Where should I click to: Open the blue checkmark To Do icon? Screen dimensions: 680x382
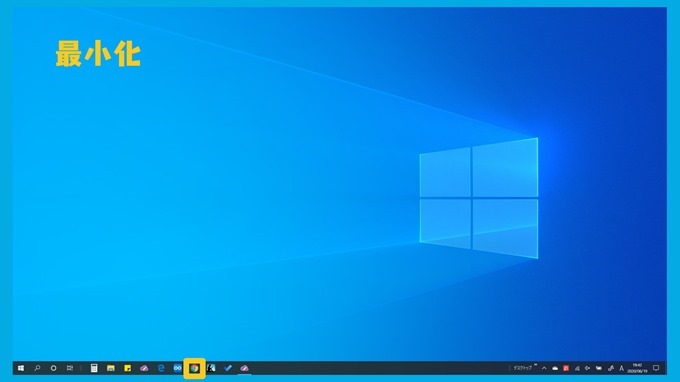pos(228,368)
